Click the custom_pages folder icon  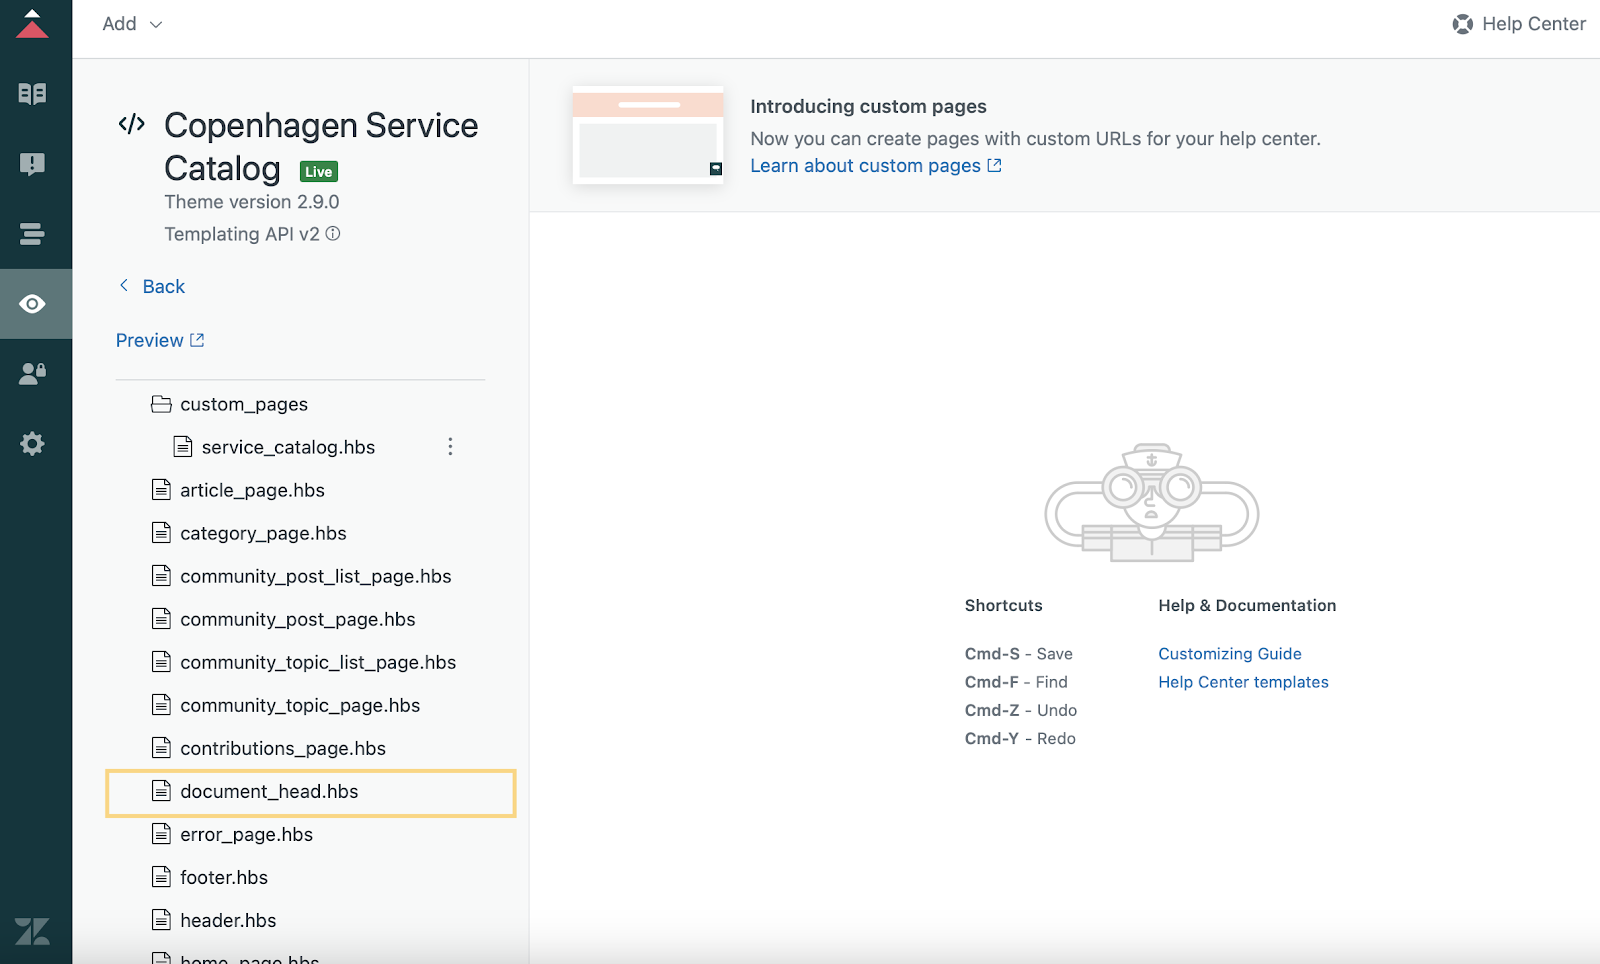[161, 404]
